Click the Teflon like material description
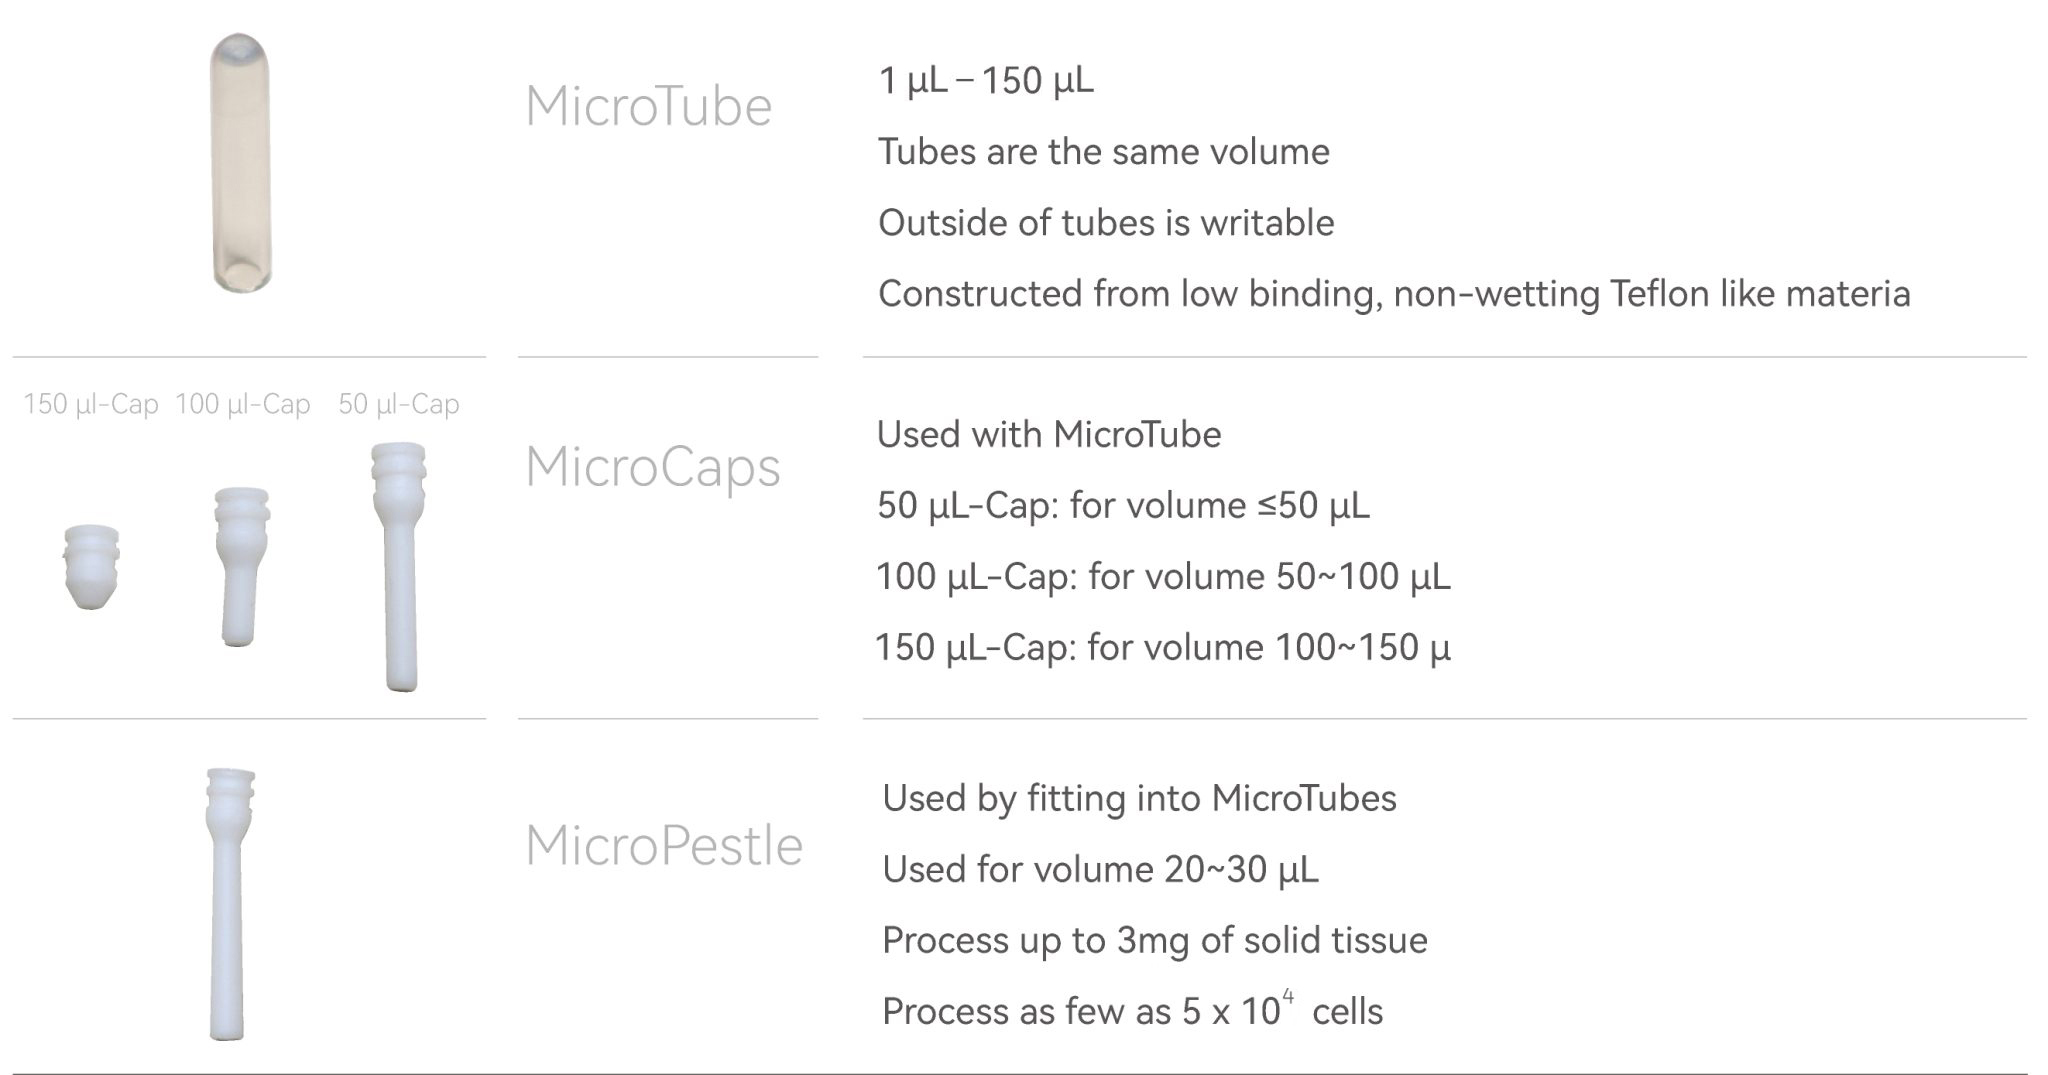The image size is (2048, 1075). [1394, 294]
